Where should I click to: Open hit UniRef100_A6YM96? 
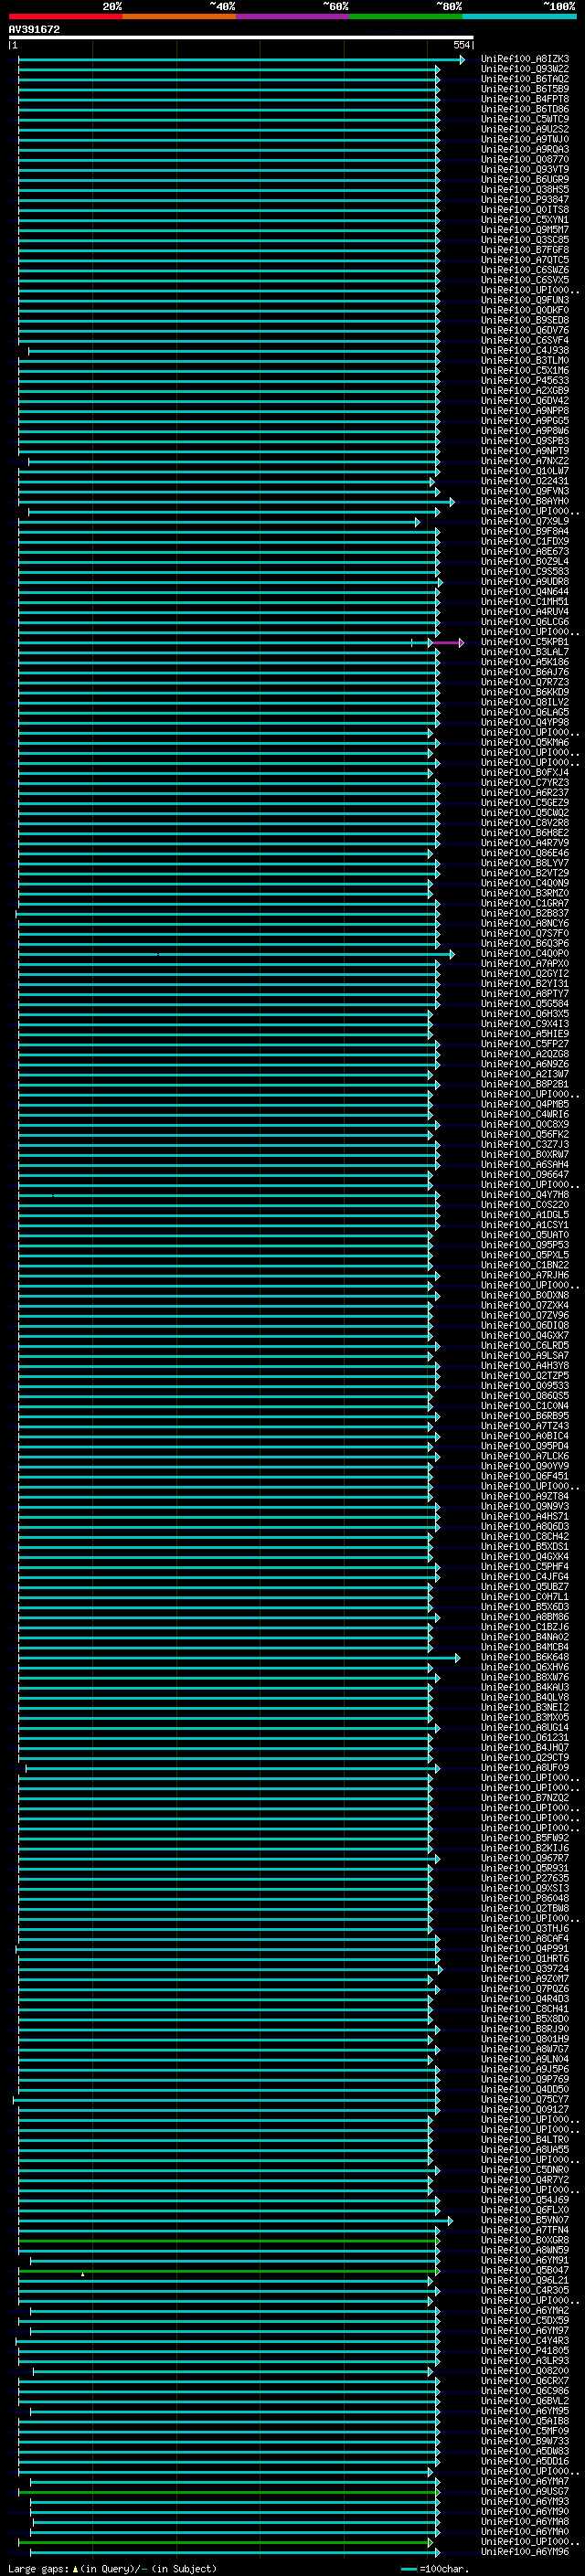tap(525, 2552)
